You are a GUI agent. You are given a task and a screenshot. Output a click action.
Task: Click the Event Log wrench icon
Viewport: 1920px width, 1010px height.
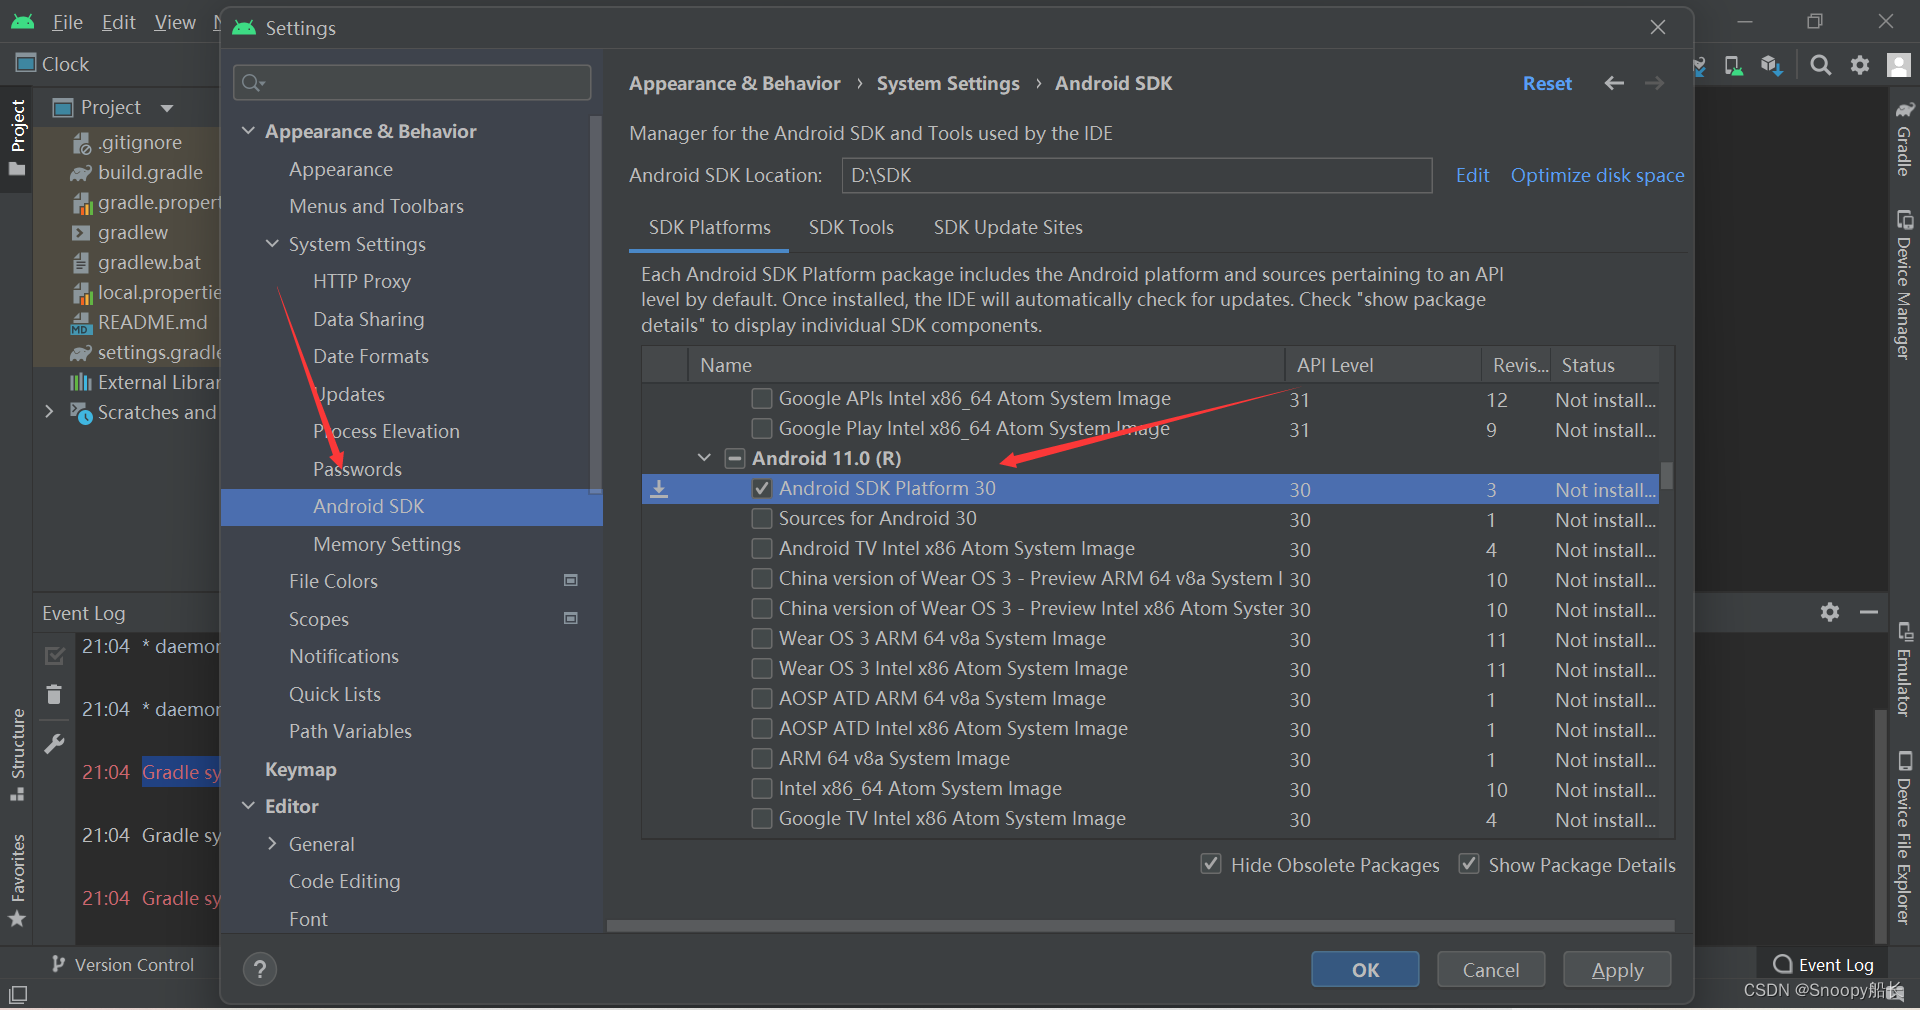point(54,744)
